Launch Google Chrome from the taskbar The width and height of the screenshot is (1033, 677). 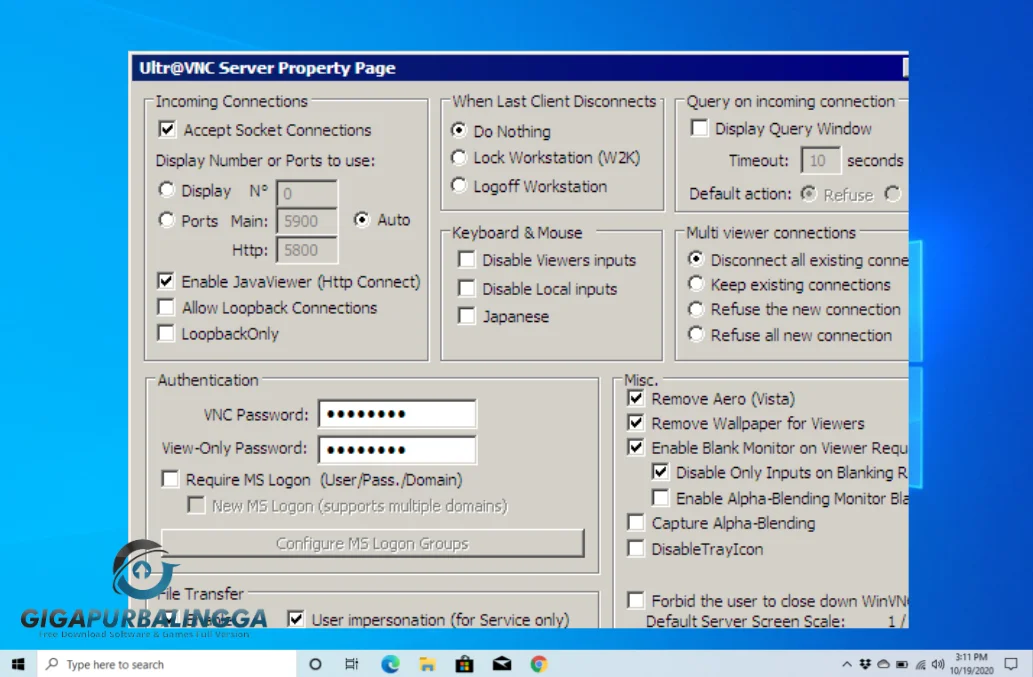click(538, 663)
